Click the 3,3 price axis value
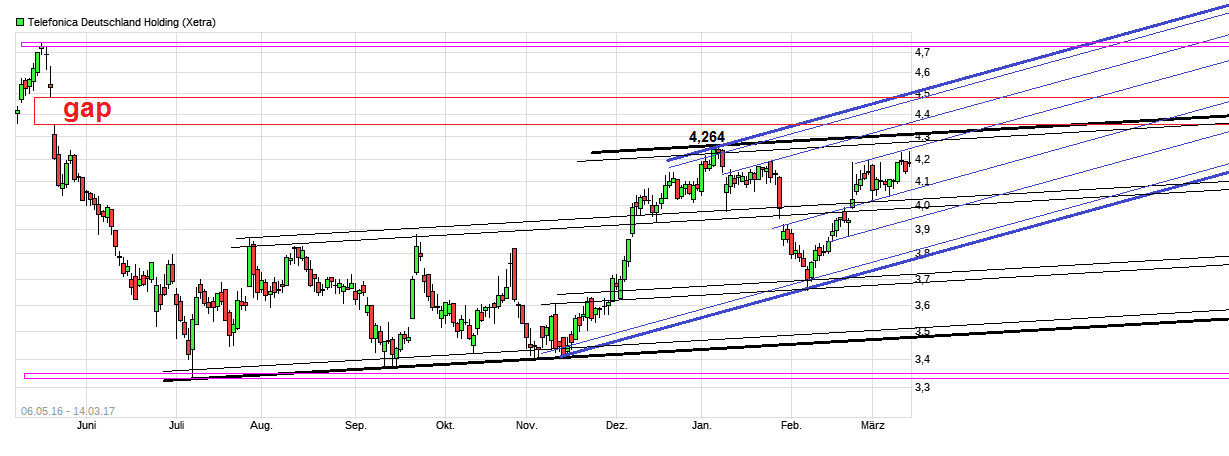The image size is (1229, 456). 922,388
